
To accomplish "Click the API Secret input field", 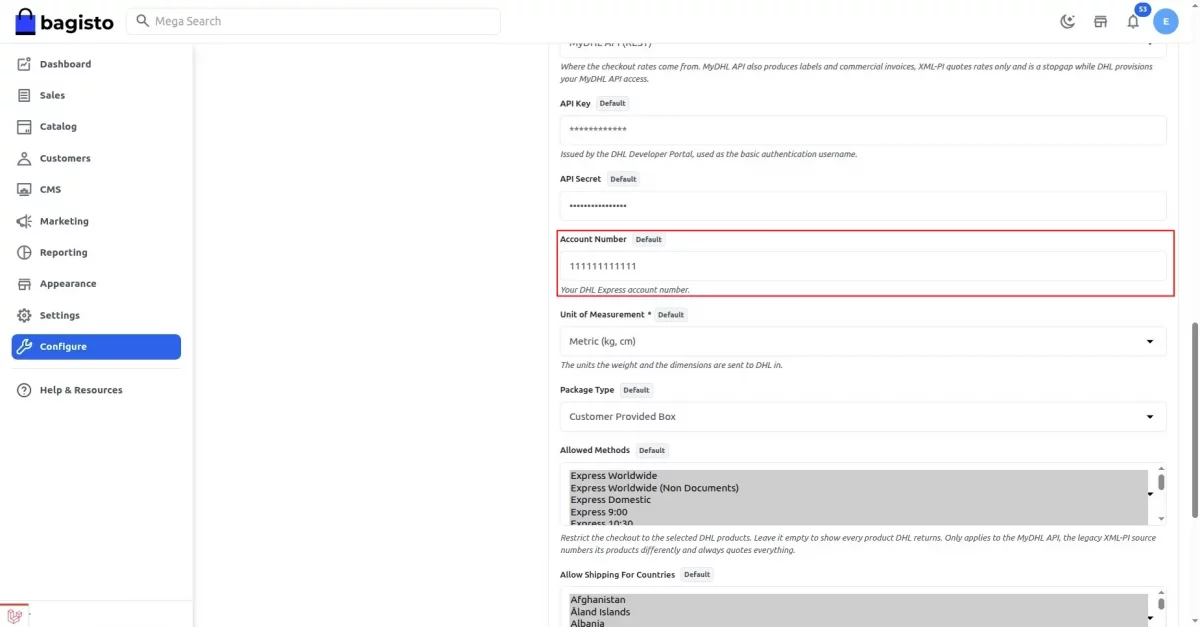I will pyautogui.click(x=863, y=206).
